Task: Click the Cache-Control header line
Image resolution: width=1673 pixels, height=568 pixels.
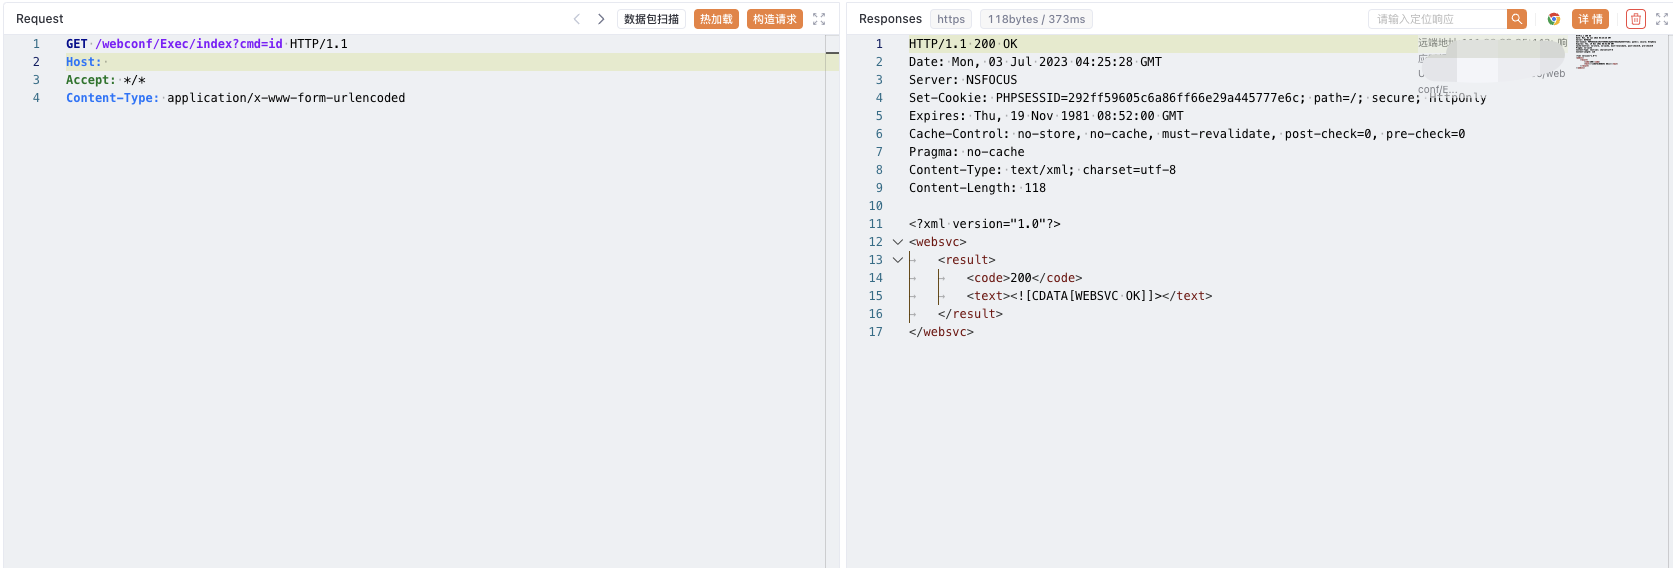Action: (x=1187, y=134)
